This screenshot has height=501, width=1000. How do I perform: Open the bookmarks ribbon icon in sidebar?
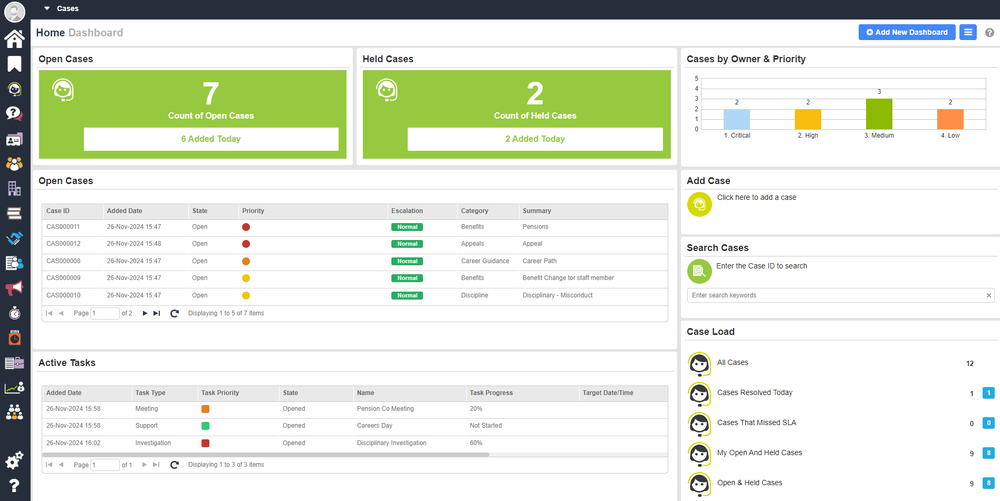(14, 64)
